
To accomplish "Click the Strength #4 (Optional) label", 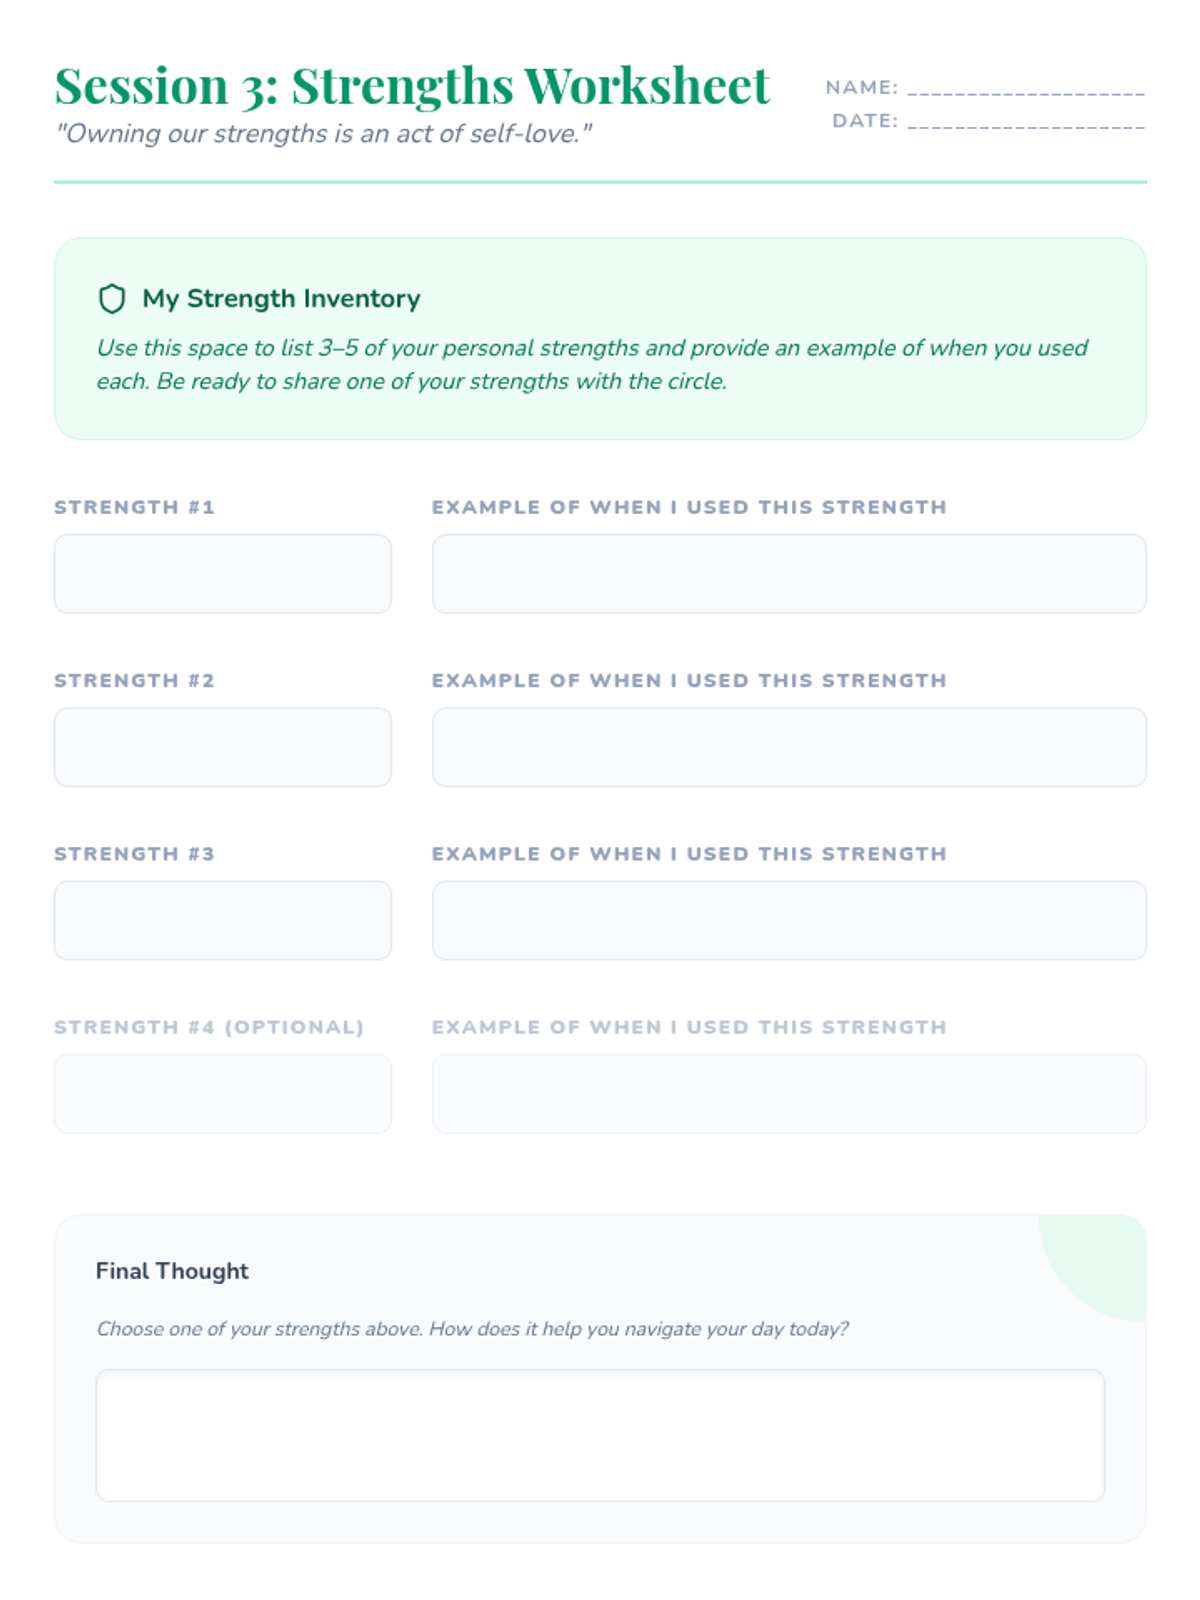I will [x=209, y=1027].
